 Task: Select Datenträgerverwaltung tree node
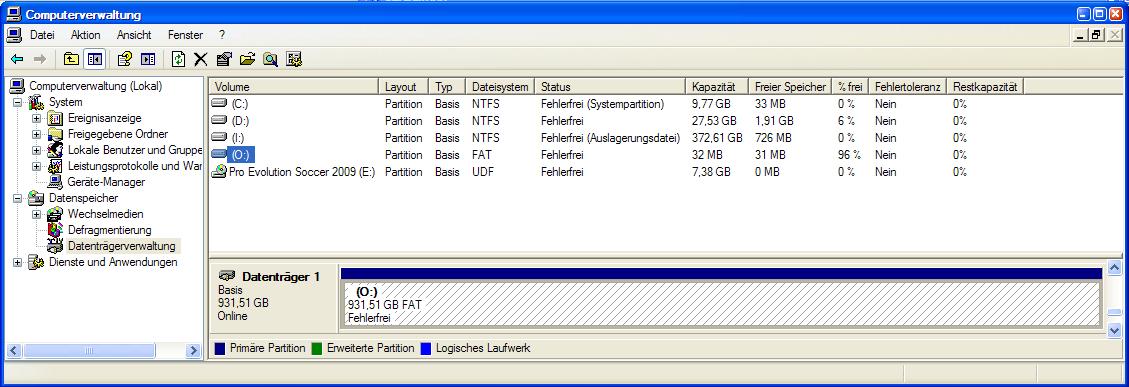pyautogui.click(x=121, y=246)
